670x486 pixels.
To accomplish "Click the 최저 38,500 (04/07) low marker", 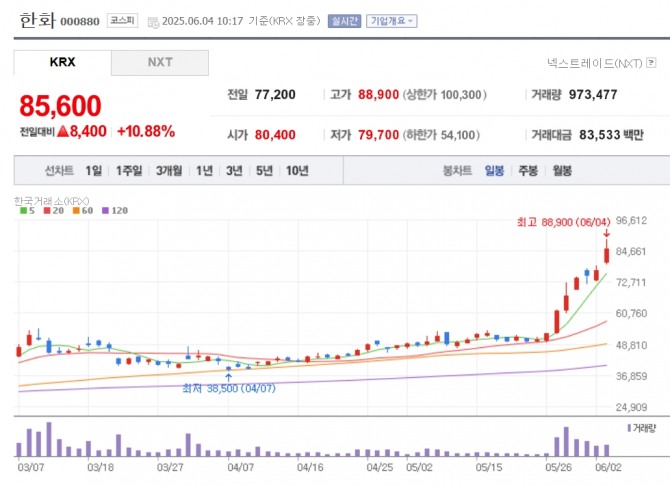I will [x=229, y=388].
